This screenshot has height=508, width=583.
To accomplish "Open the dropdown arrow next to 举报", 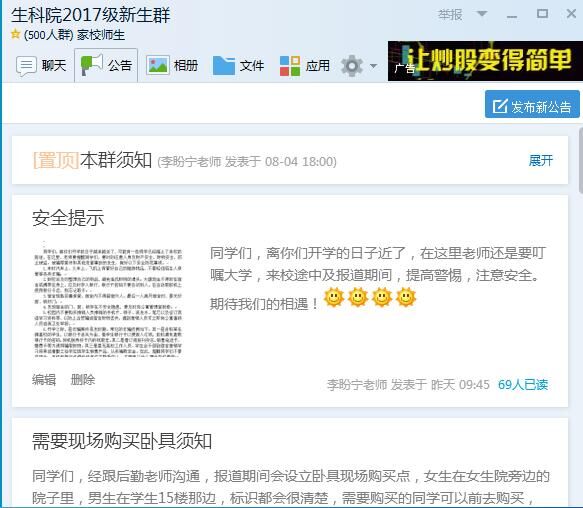I will (x=482, y=14).
